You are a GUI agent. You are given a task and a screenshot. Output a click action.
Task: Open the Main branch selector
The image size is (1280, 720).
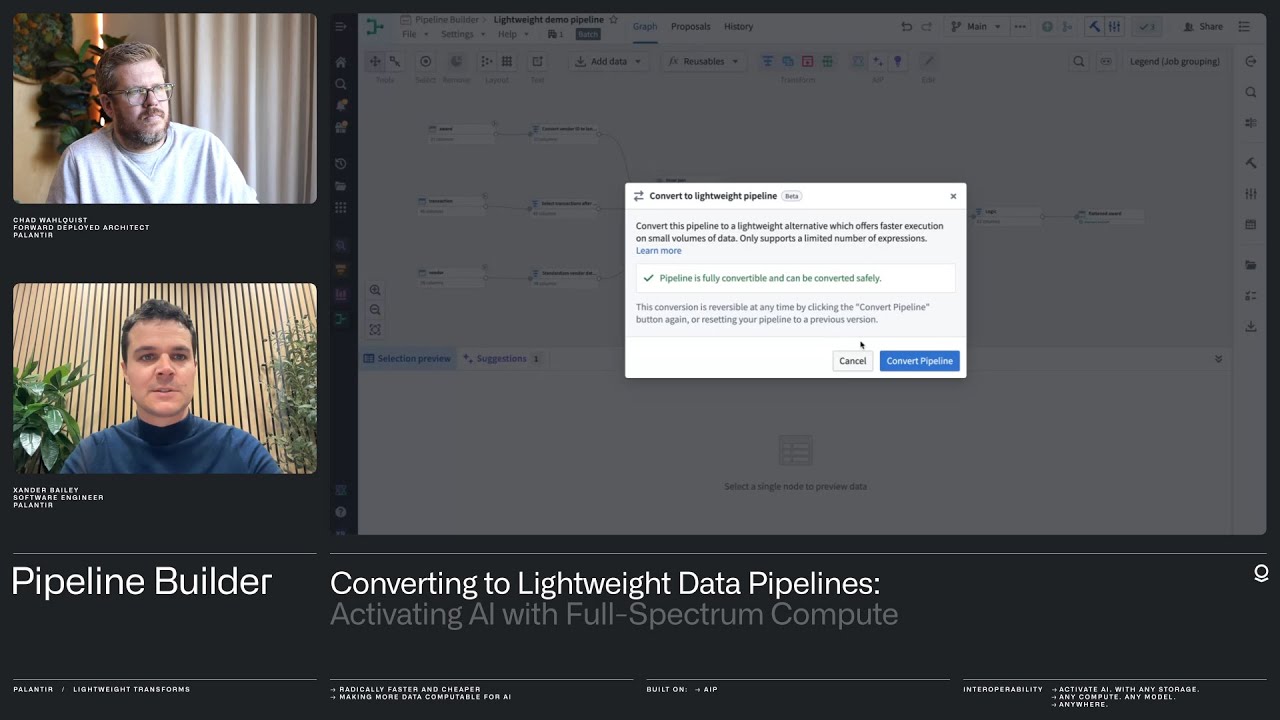click(x=975, y=26)
